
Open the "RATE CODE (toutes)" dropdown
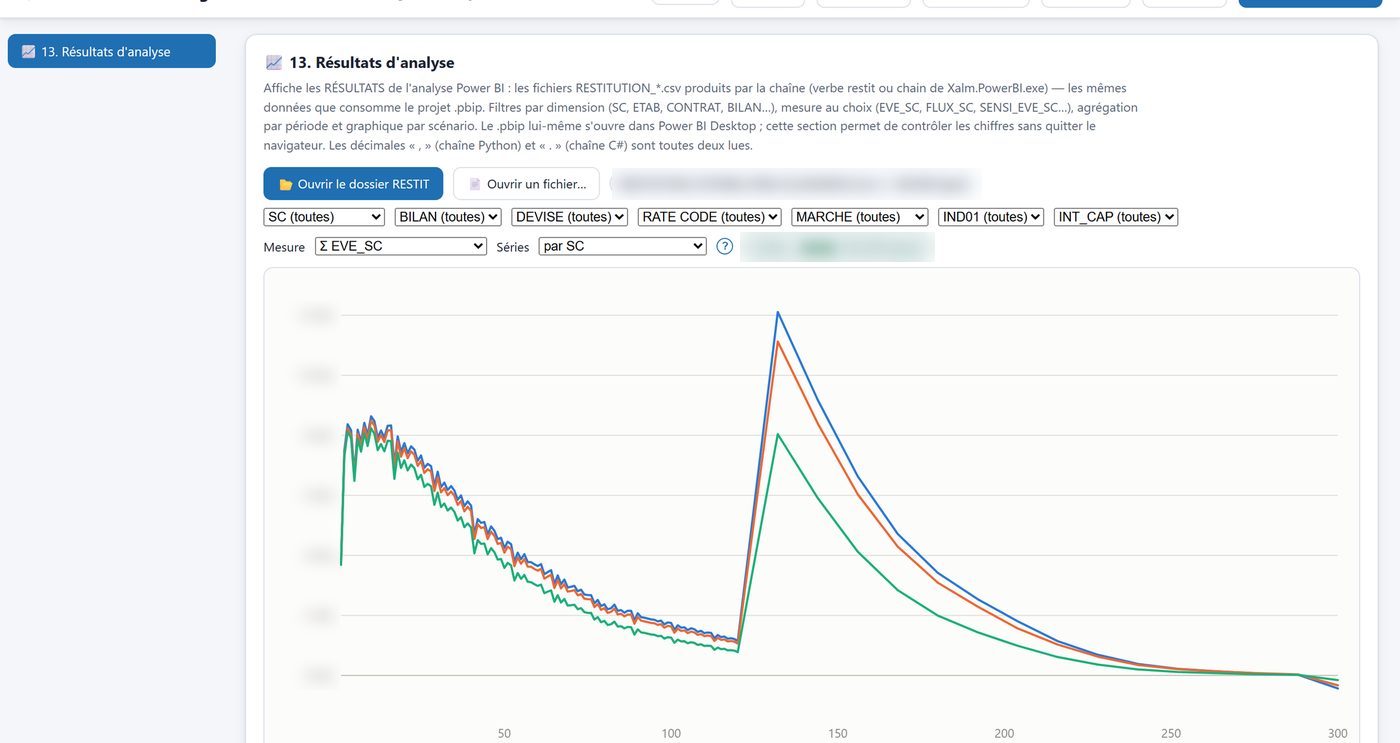[710, 217]
